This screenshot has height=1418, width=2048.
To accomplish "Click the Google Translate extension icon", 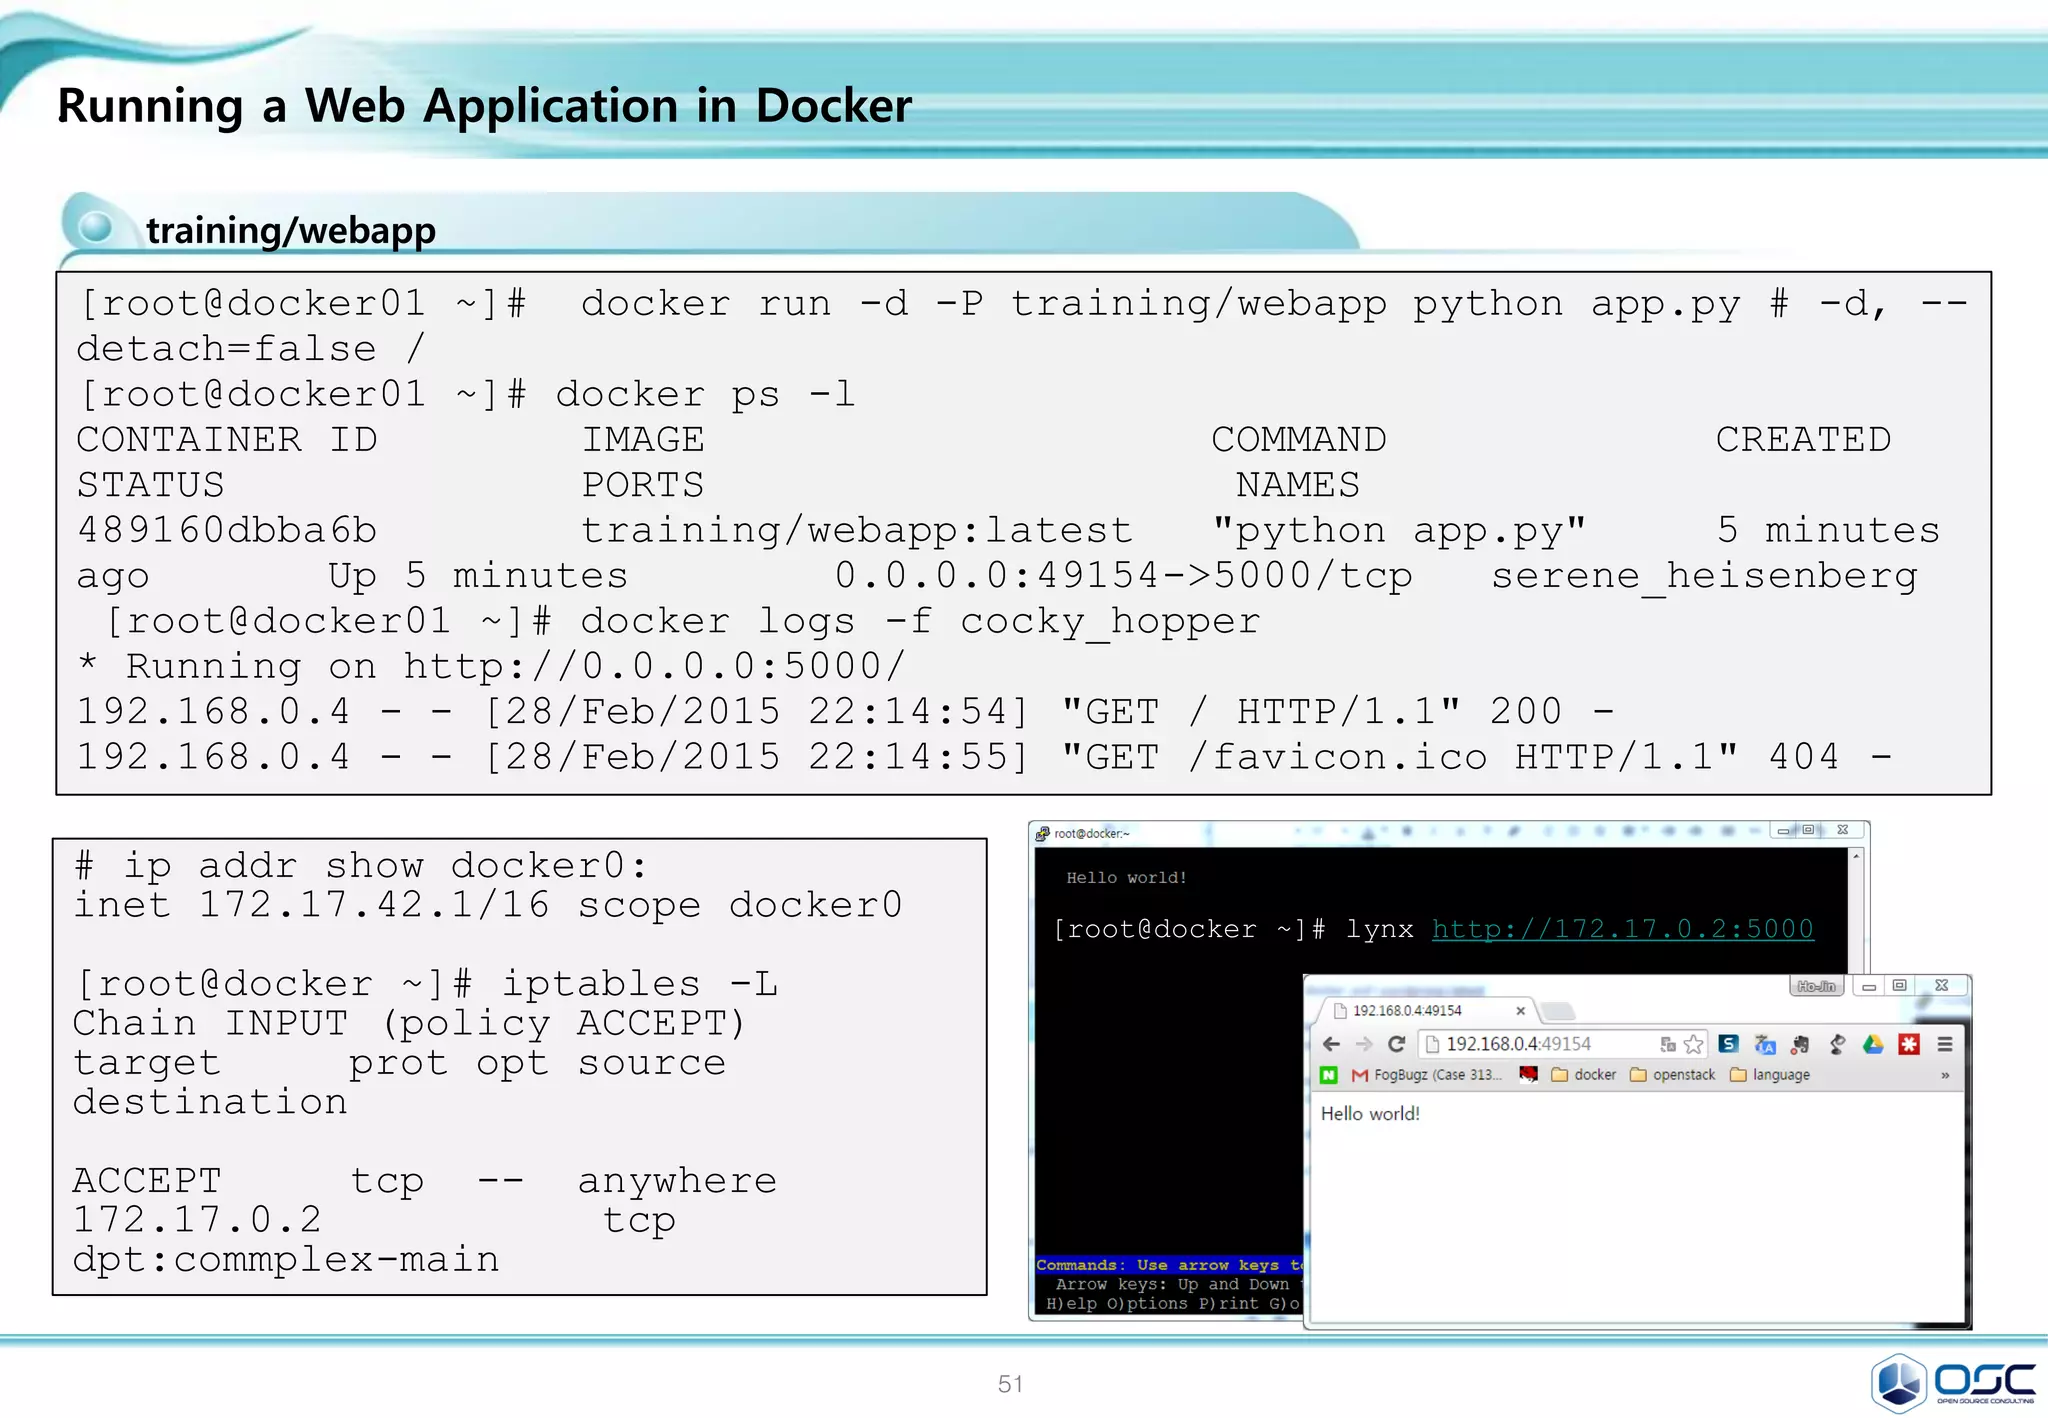I will [x=1765, y=1044].
